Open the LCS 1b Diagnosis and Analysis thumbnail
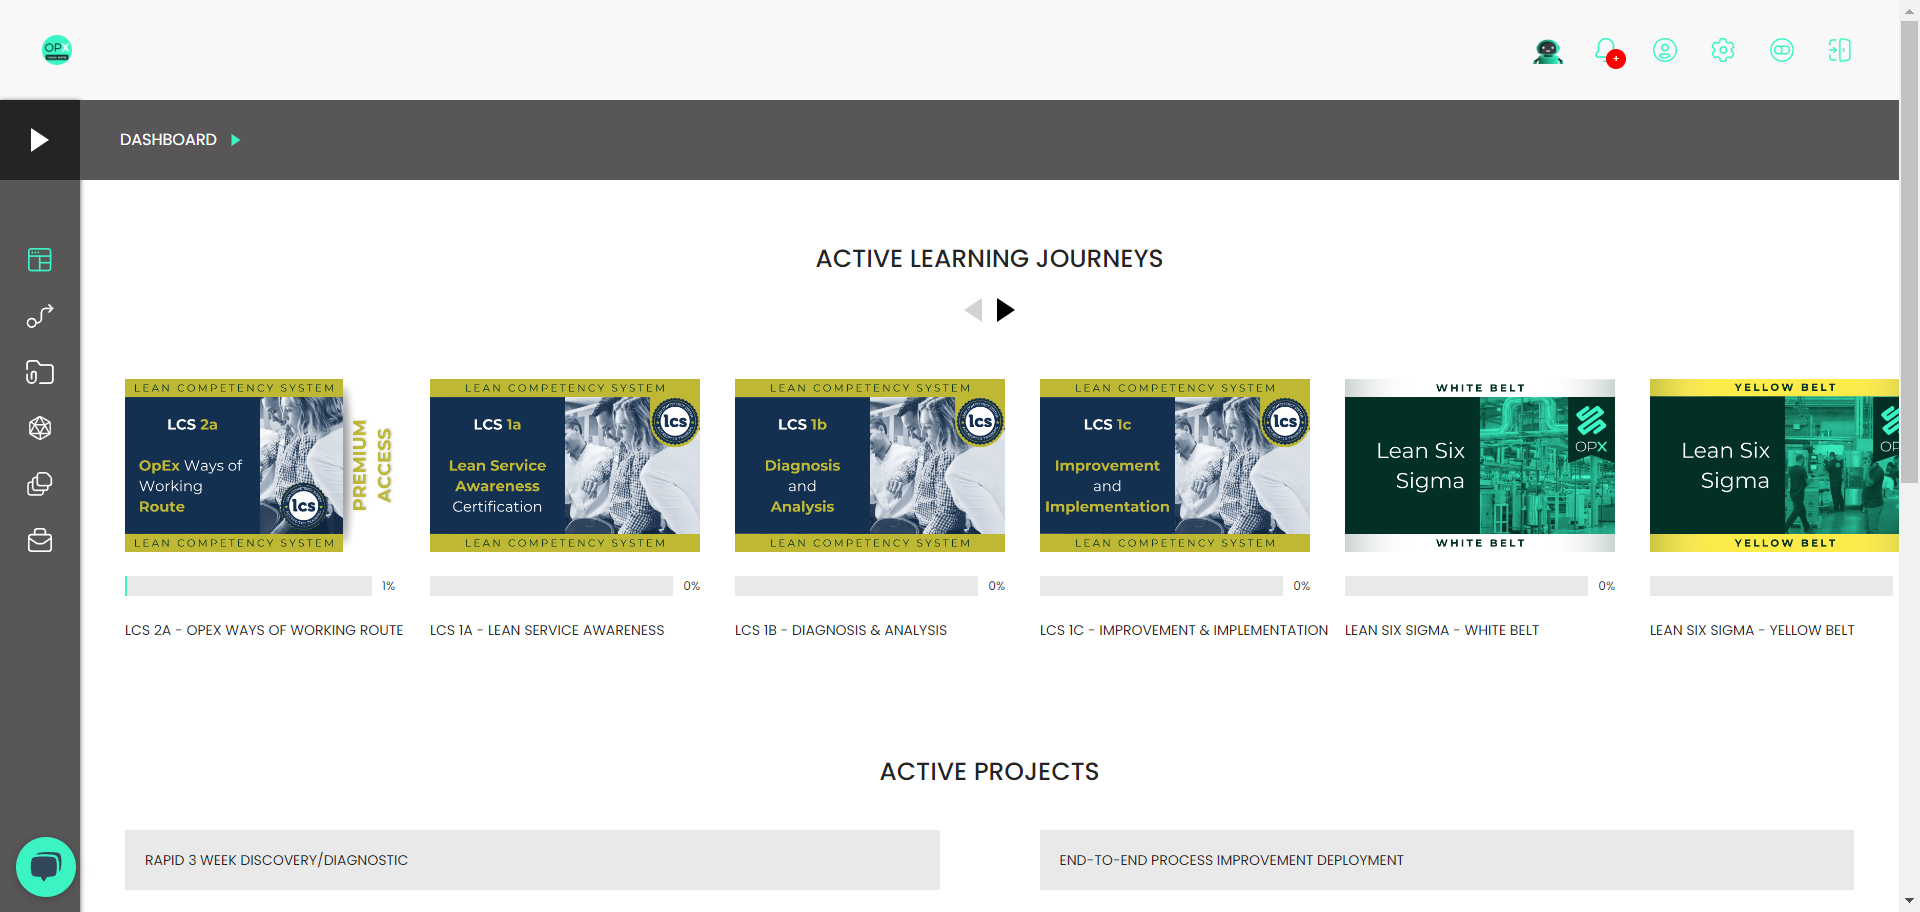 [x=870, y=465]
